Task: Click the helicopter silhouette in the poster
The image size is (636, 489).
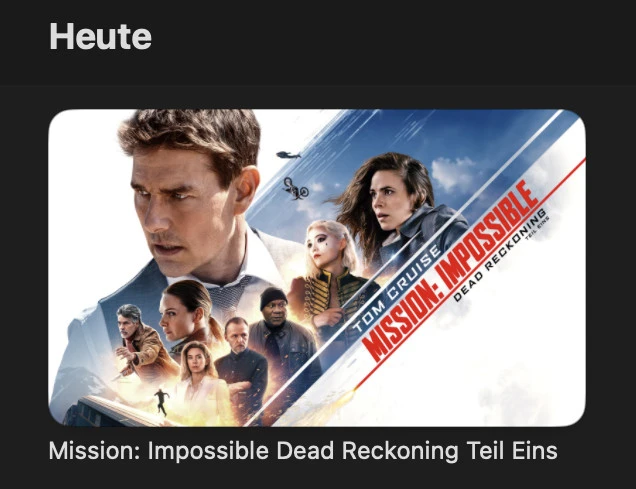Action: (x=288, y=154)
